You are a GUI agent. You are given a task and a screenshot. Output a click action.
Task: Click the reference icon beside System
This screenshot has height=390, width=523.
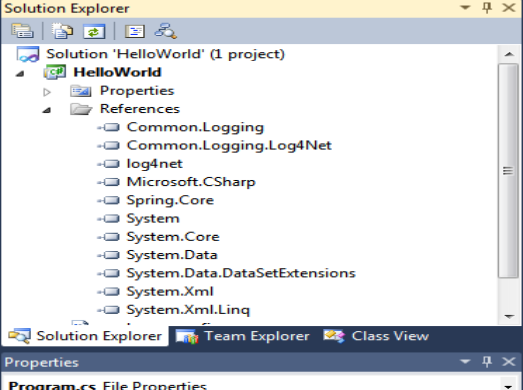(x=108, y=219)
